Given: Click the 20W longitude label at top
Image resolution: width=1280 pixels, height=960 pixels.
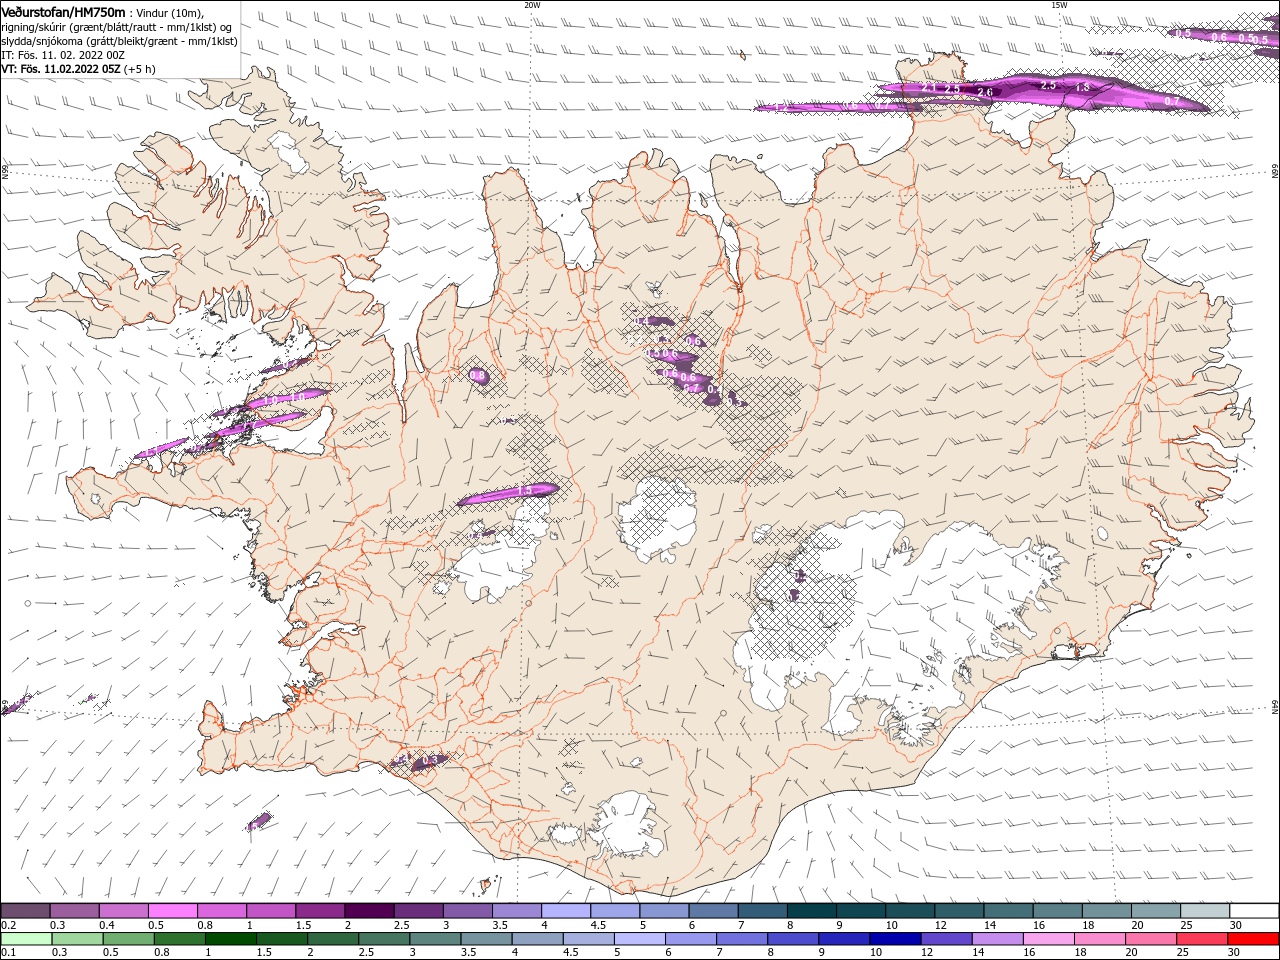Looking at the screenshot, I should [x=532, y=5].
